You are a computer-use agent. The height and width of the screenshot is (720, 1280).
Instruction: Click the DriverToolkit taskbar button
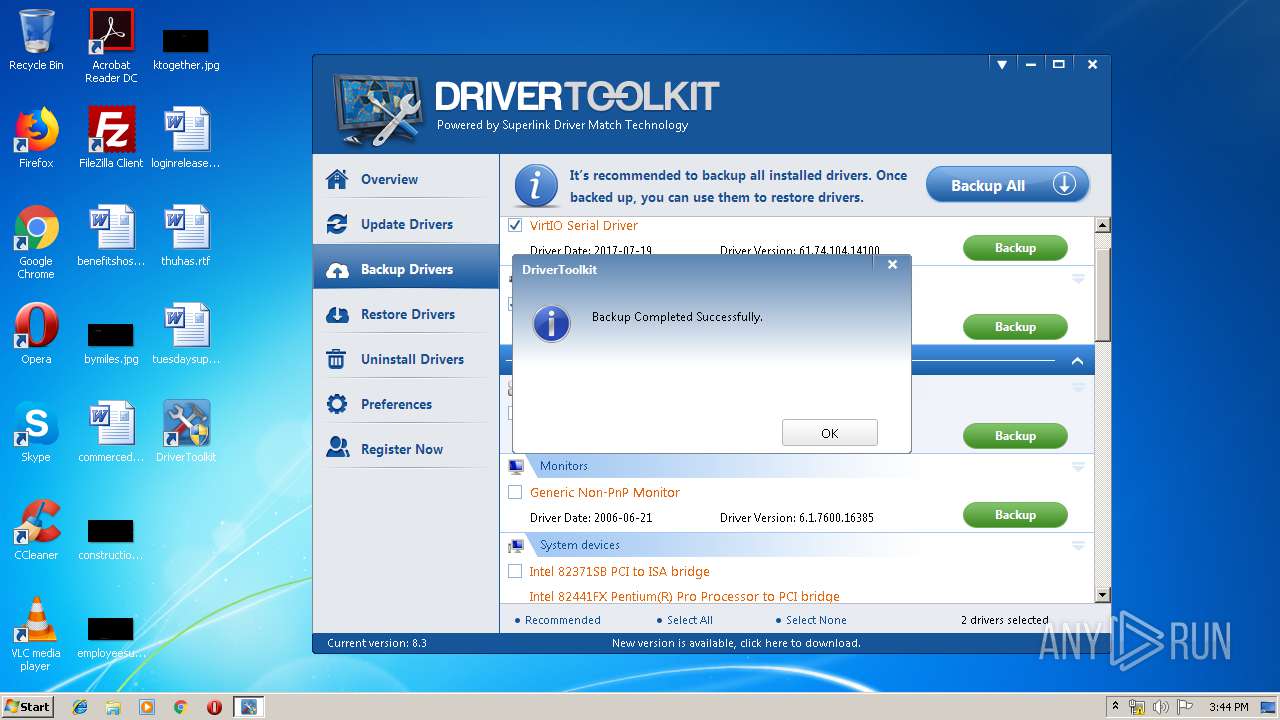[x=248, y=707]
